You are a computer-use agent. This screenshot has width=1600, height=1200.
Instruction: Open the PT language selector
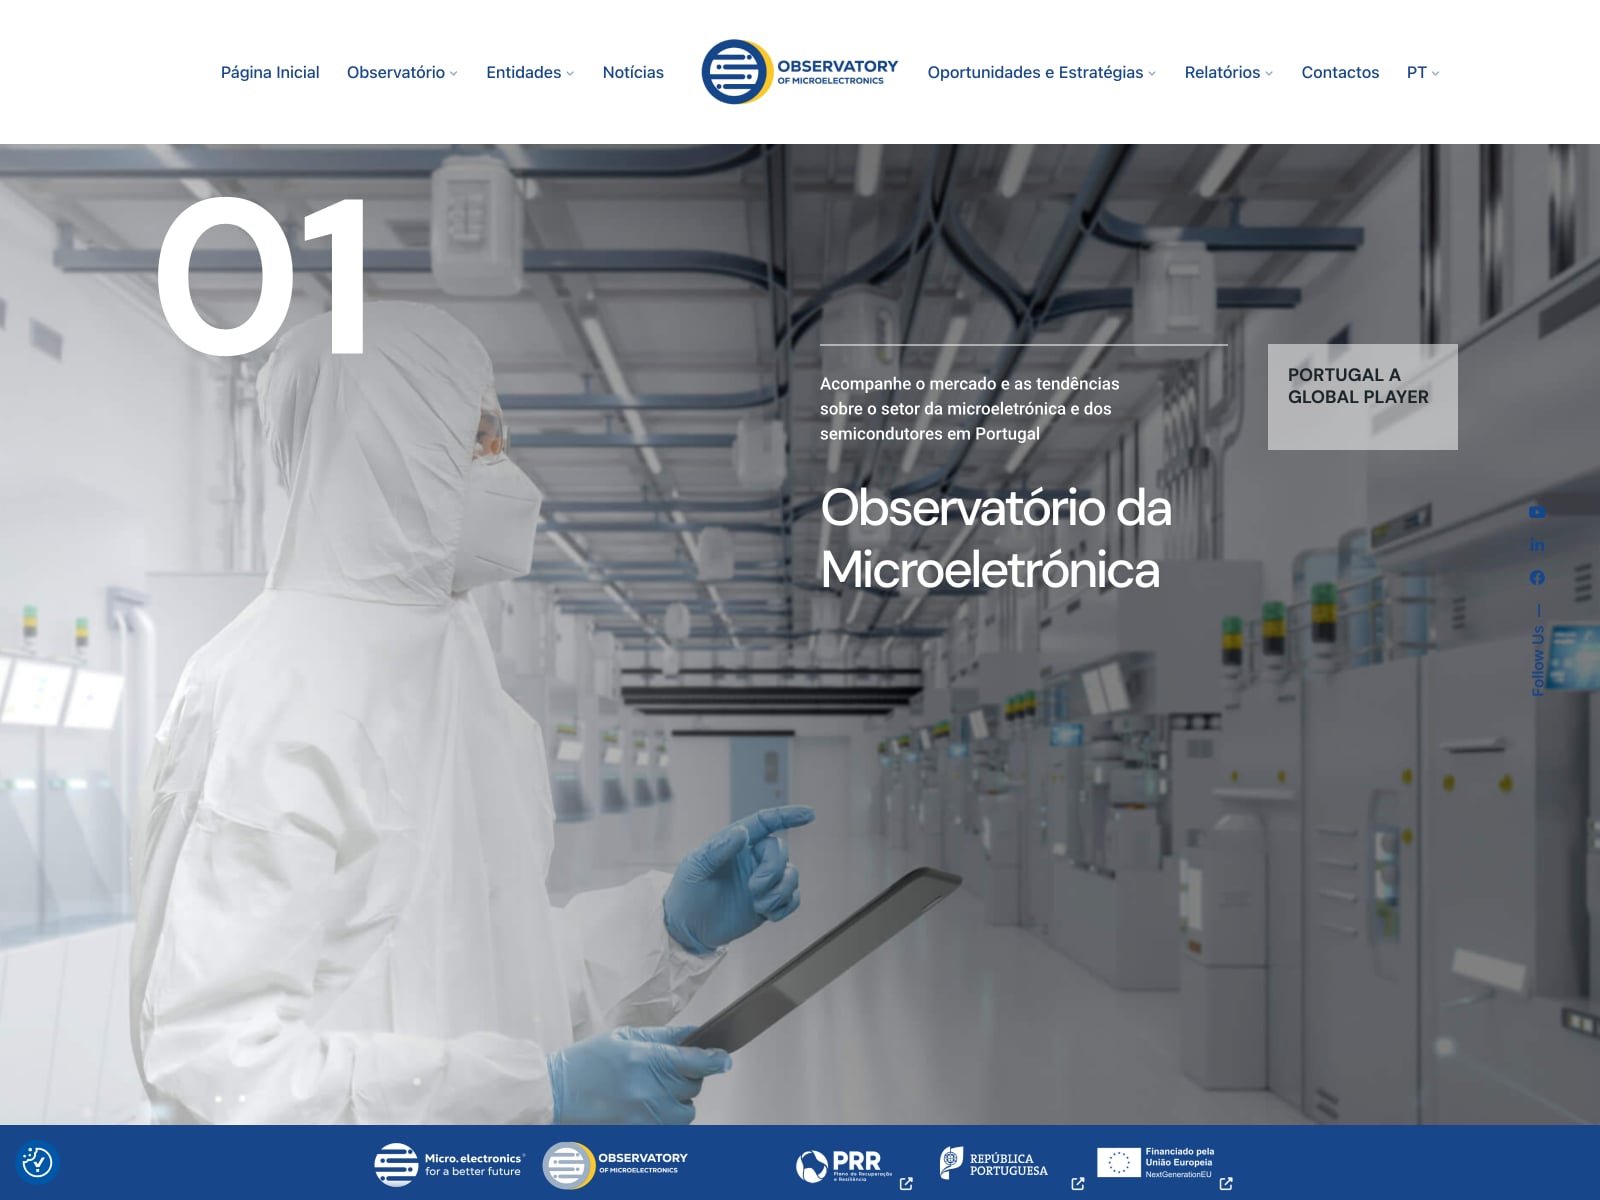[x=1422, y=72]
